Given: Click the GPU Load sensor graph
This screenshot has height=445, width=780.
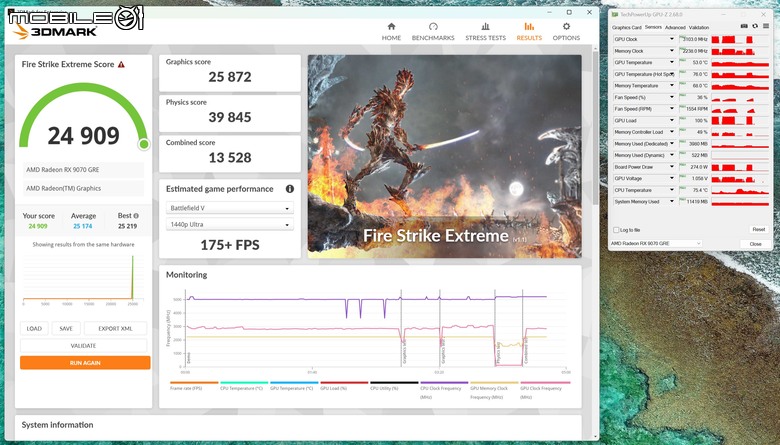Looking at the screenshot, I should [740, 121].
